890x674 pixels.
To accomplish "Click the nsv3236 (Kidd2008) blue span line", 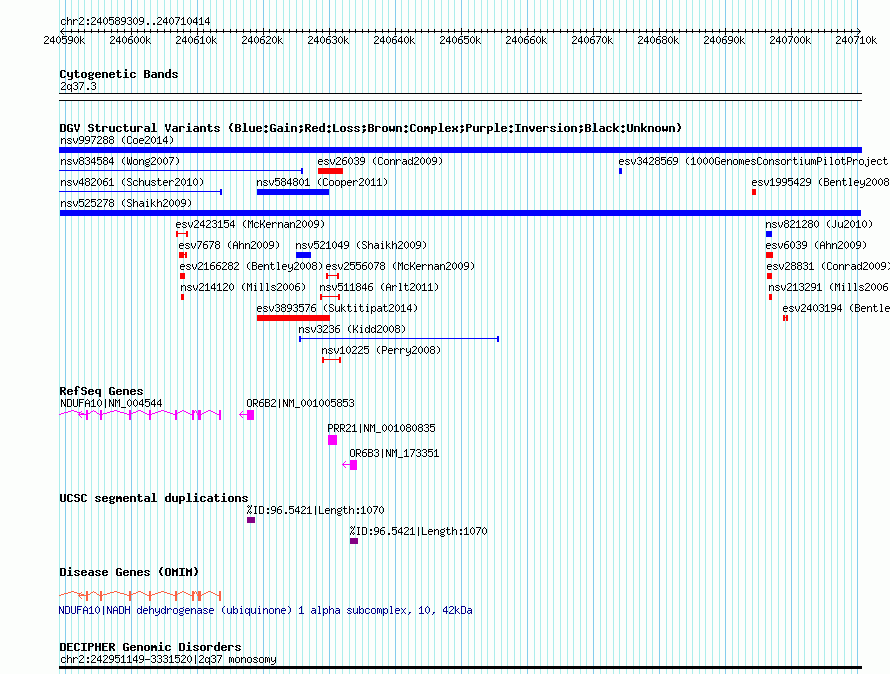I will coord(399,339).
